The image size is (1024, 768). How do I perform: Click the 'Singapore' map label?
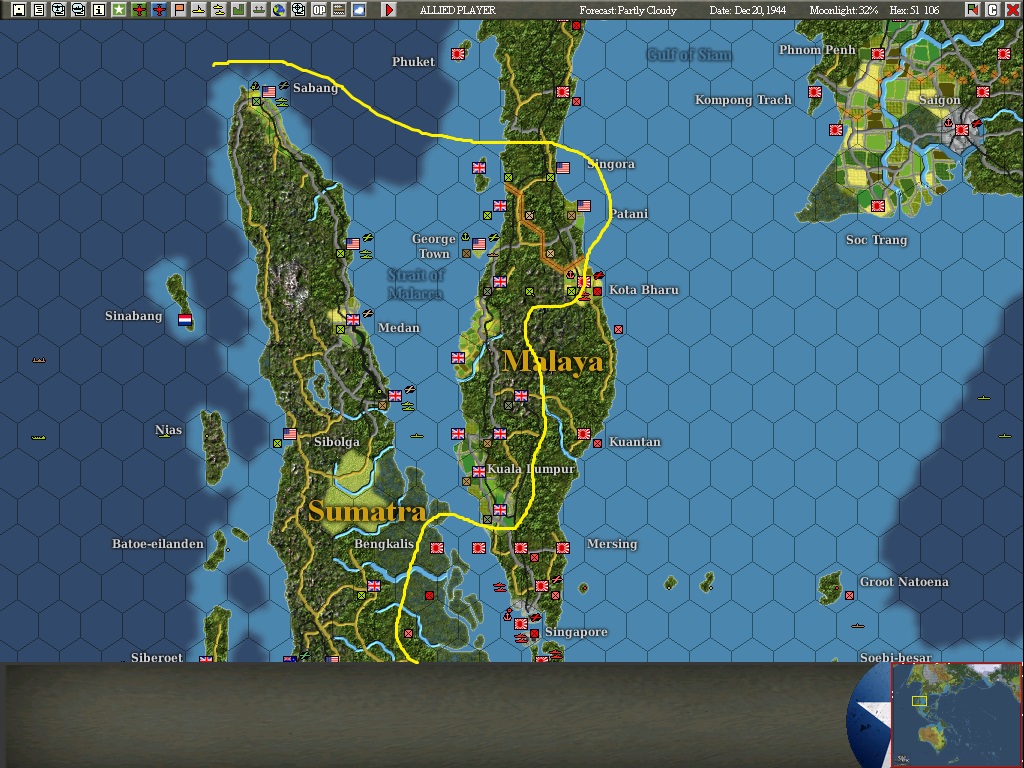(x=576, y=632)
